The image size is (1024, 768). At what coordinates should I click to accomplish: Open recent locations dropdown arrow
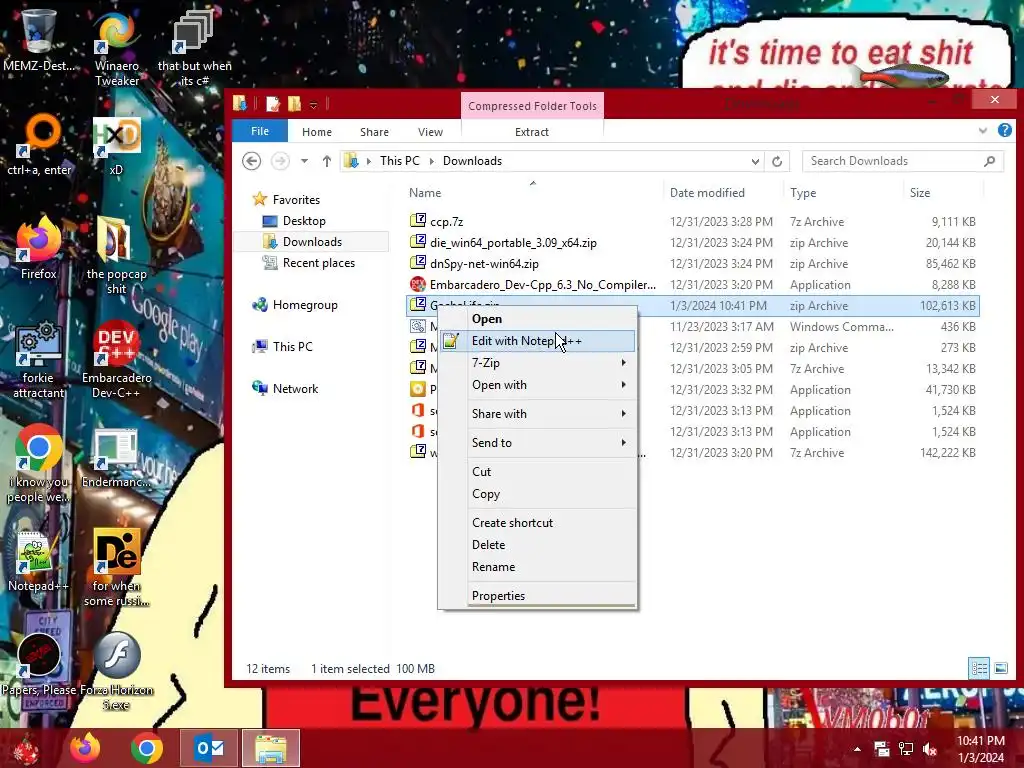pos(304,161)
